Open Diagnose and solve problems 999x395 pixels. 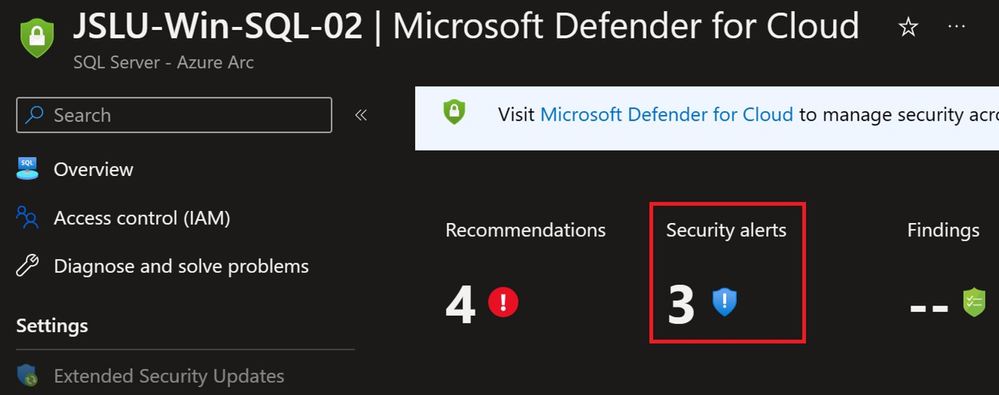coord(182,266)
